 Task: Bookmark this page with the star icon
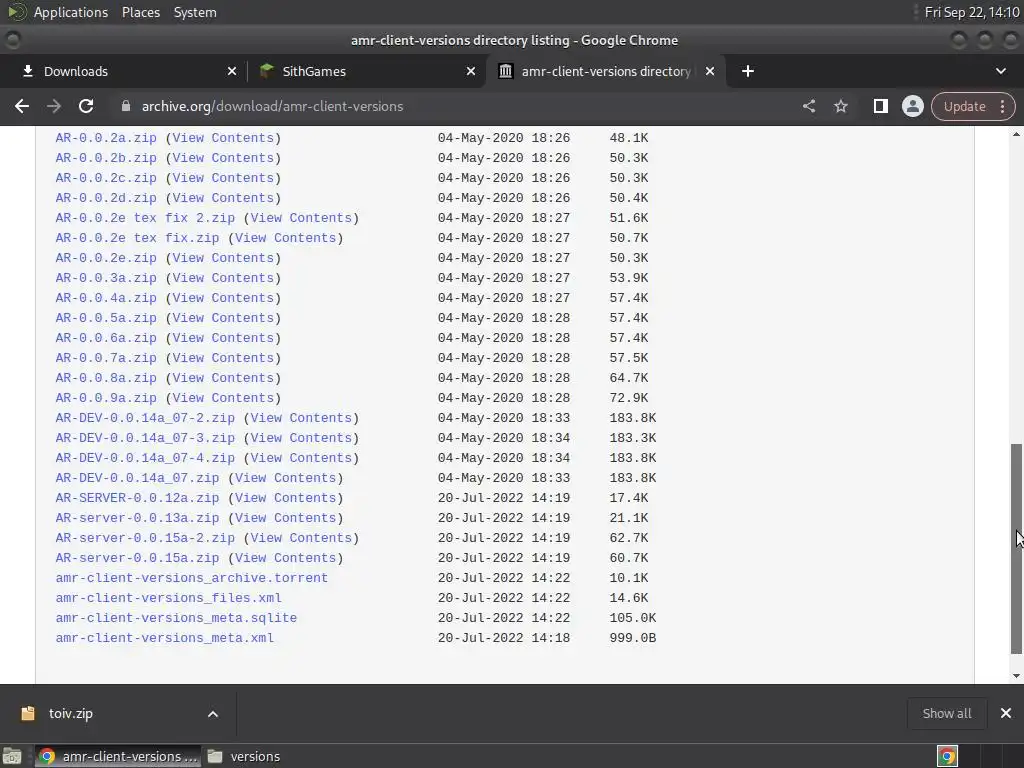[840, 106]
